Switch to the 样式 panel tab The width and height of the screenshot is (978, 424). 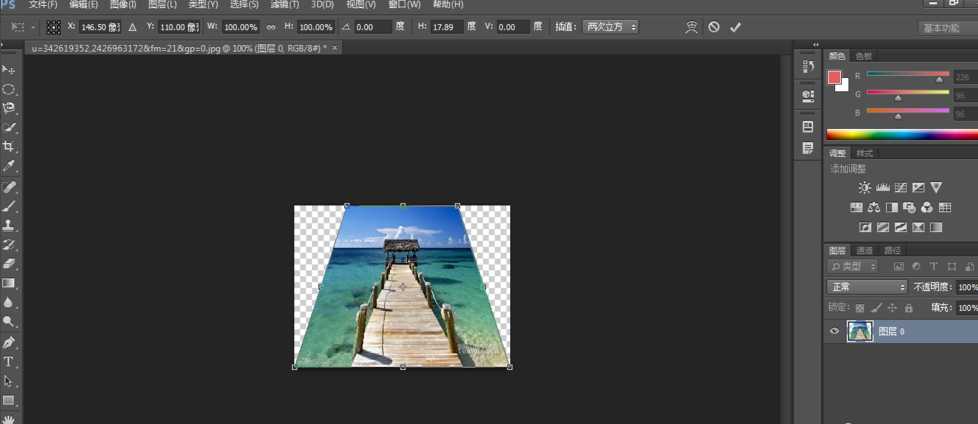click(865, 153)
